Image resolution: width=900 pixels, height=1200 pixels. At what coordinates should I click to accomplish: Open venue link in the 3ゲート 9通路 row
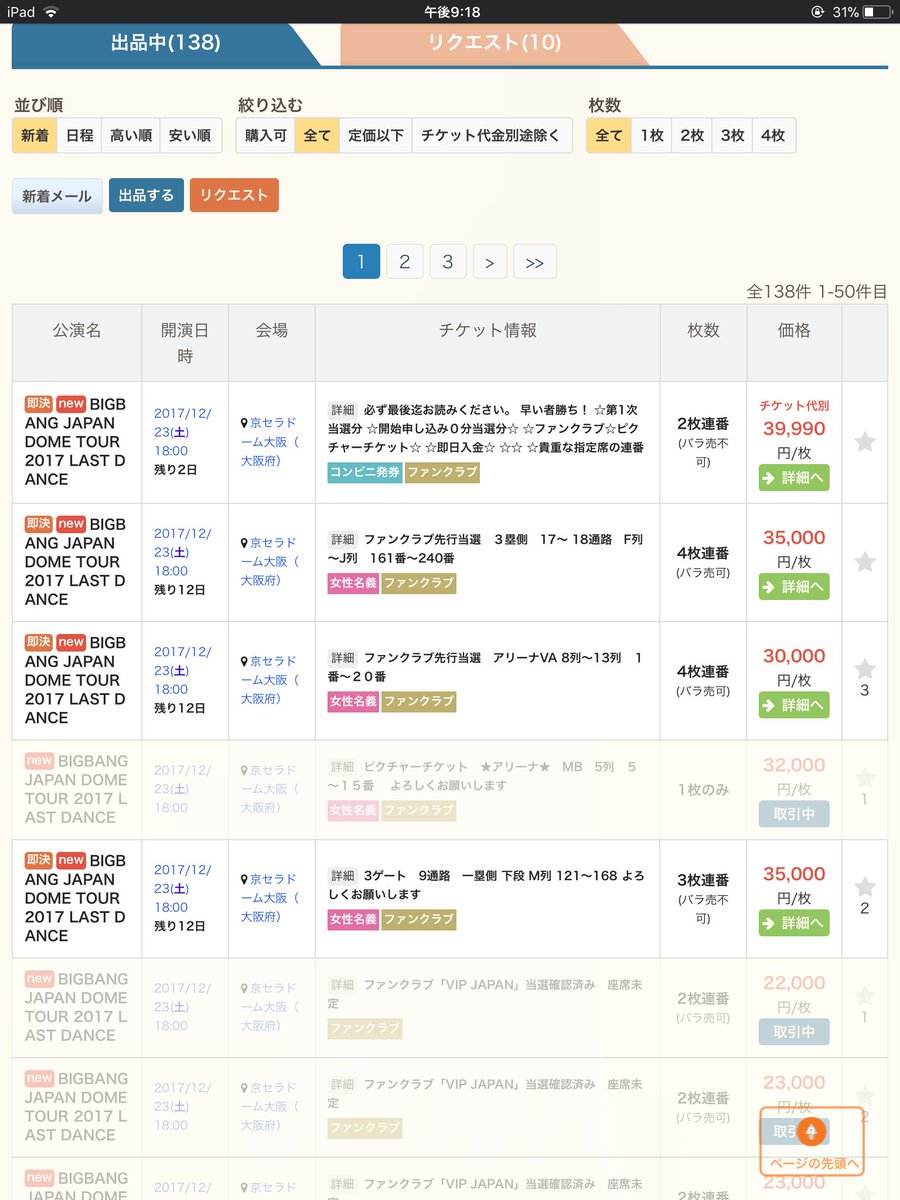[x=270, y=898]
